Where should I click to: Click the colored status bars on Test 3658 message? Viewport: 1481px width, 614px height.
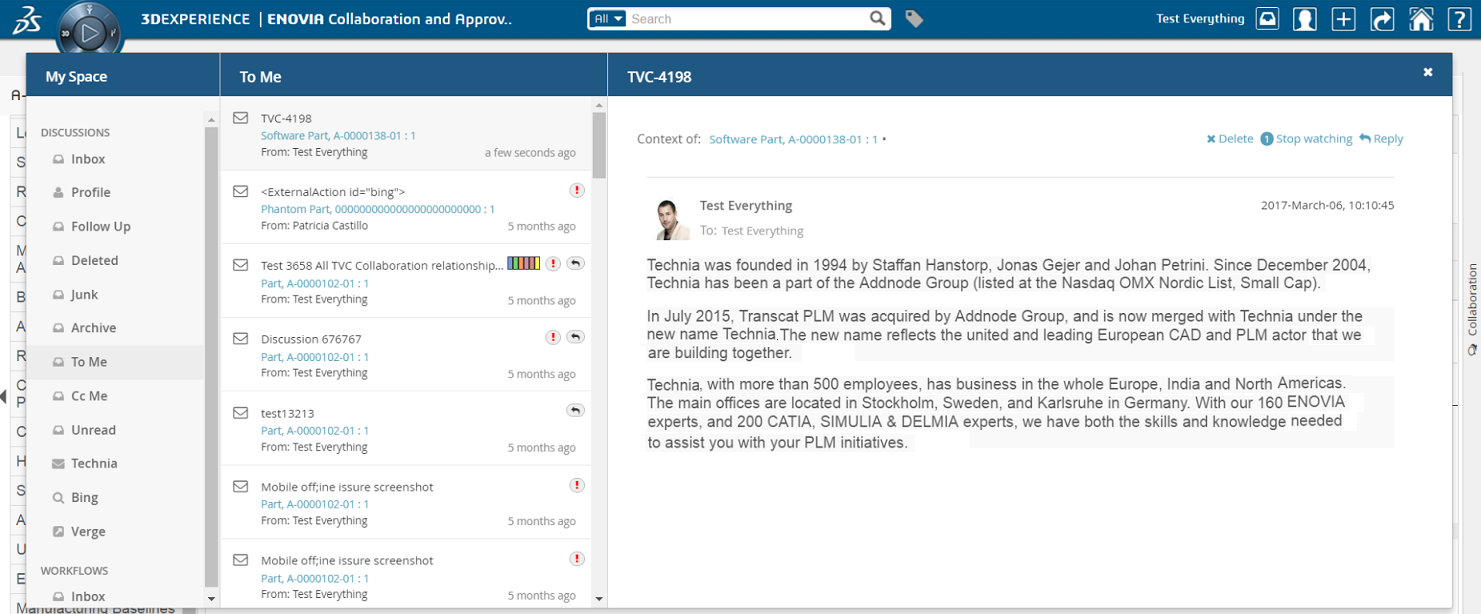(x=525, y=263)
